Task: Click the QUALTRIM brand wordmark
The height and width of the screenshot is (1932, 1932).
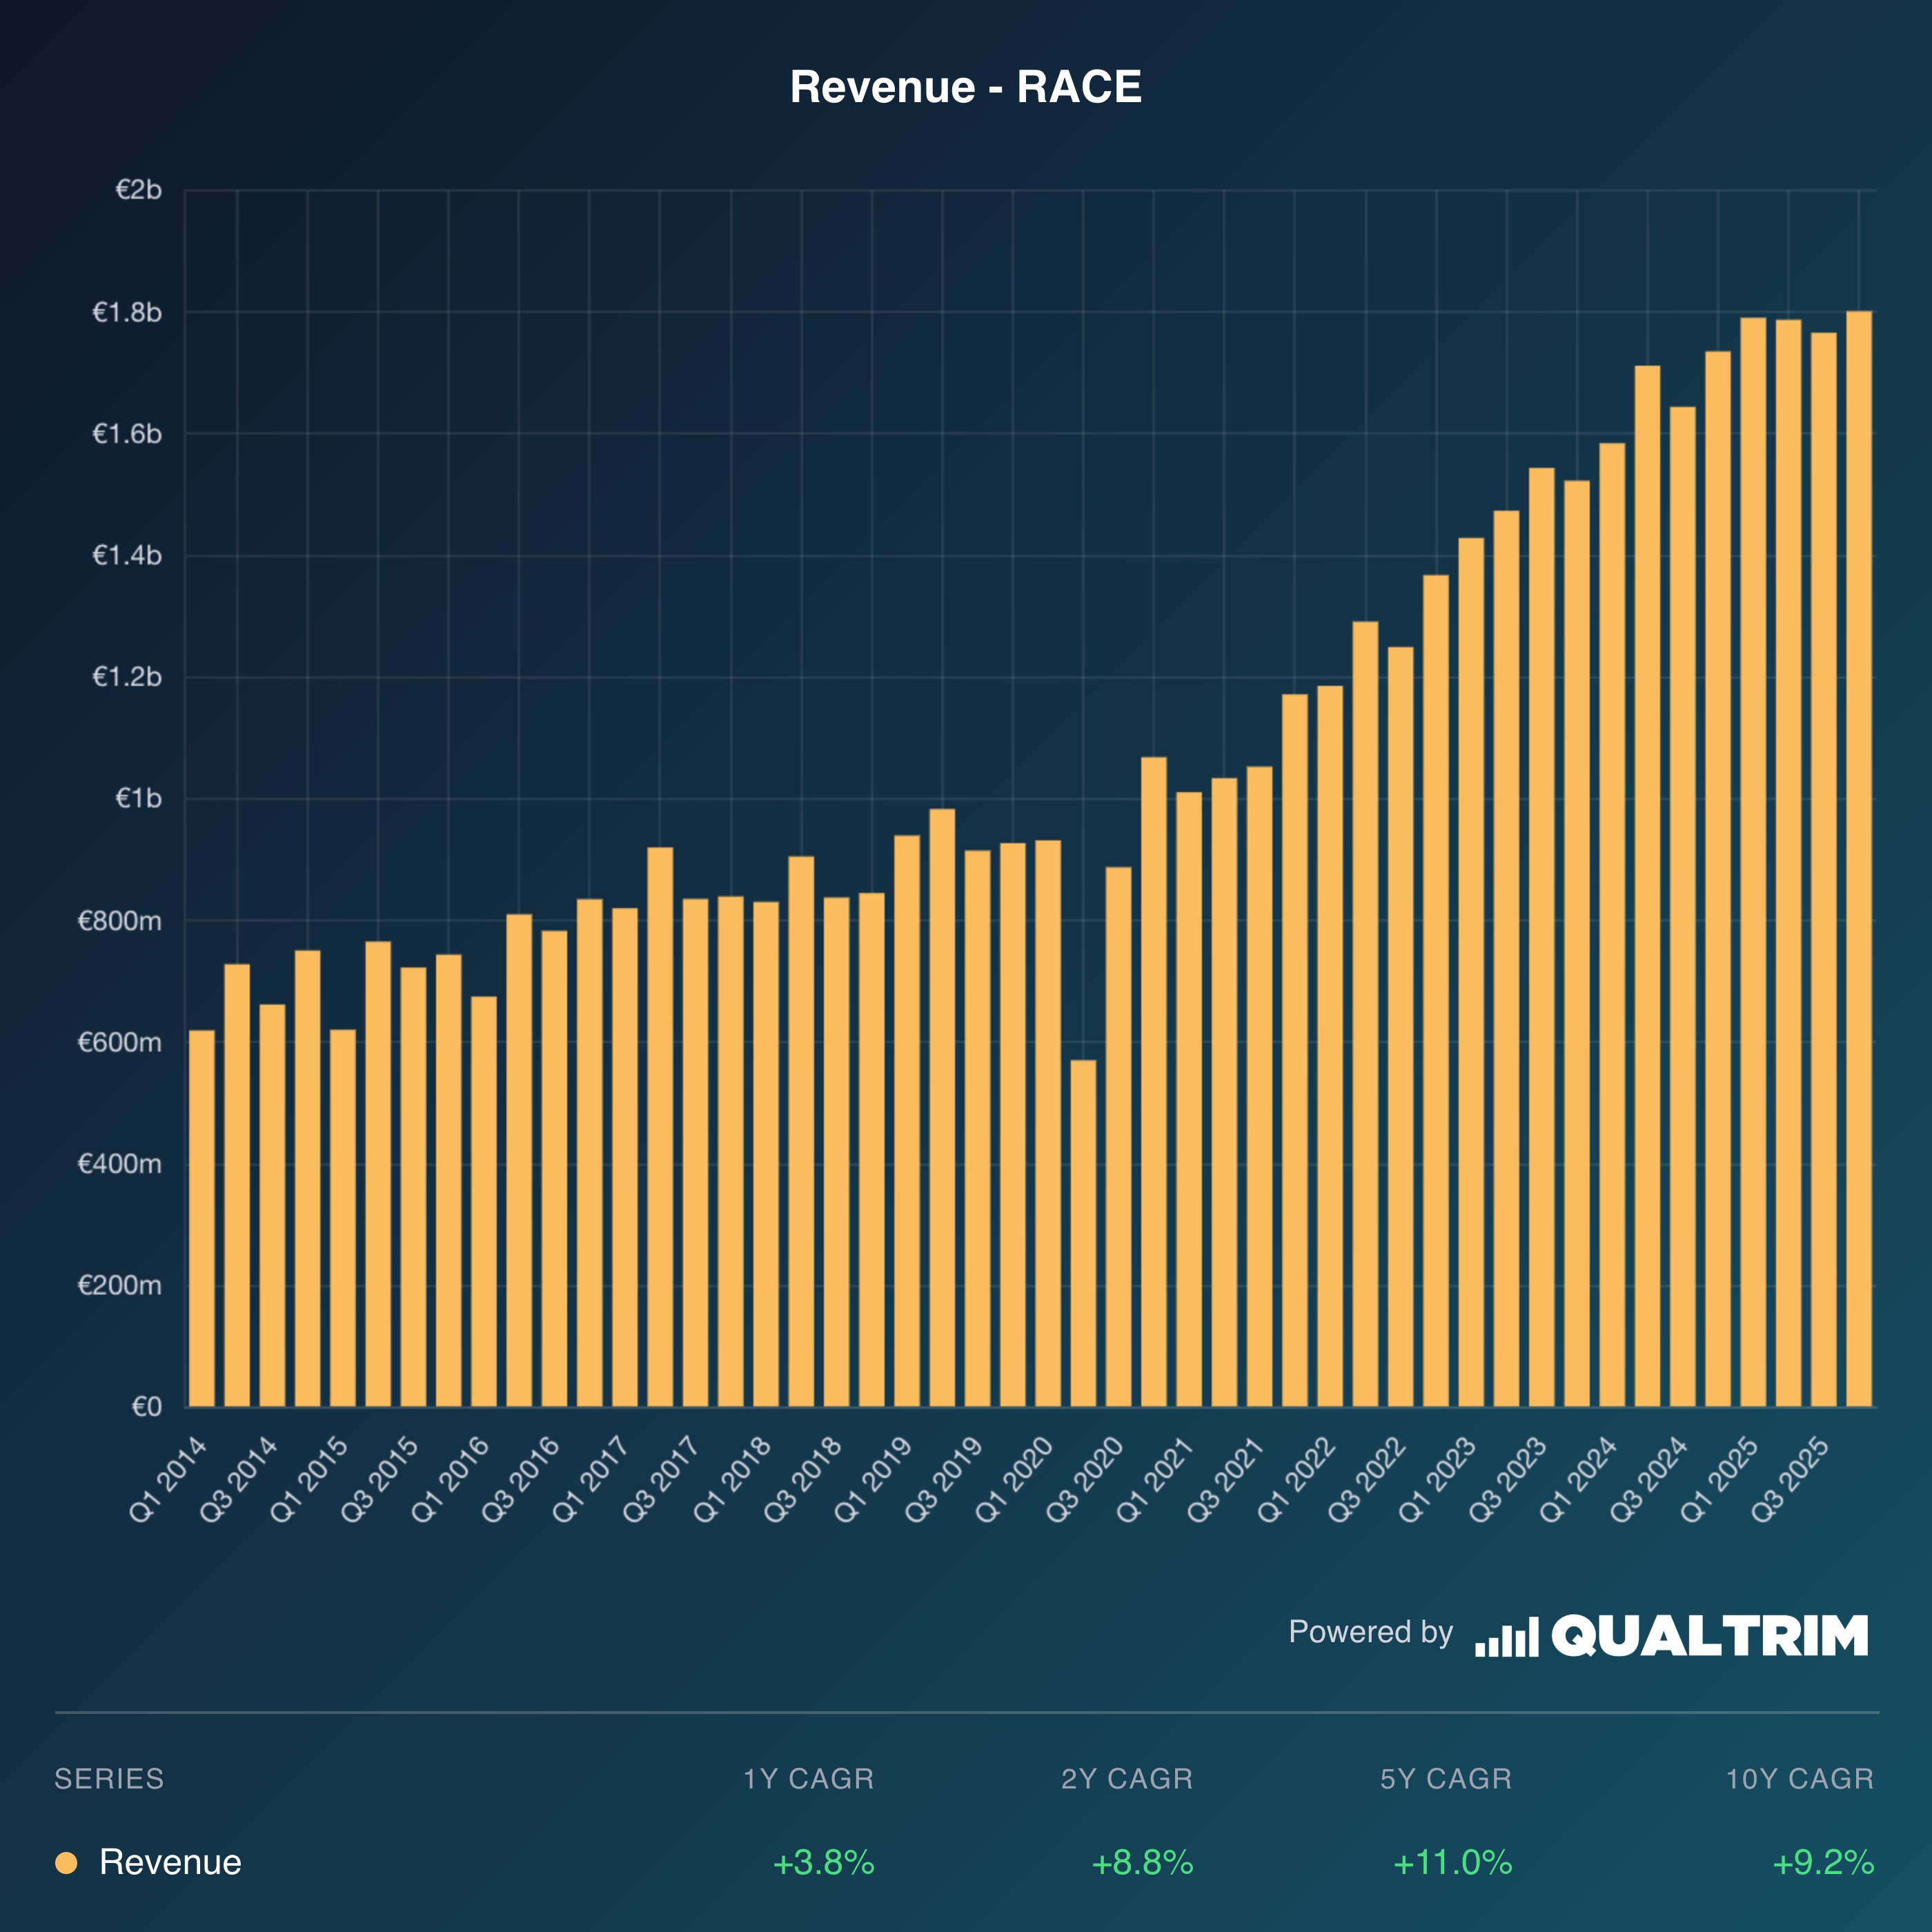Action: coord(1709,1637)
